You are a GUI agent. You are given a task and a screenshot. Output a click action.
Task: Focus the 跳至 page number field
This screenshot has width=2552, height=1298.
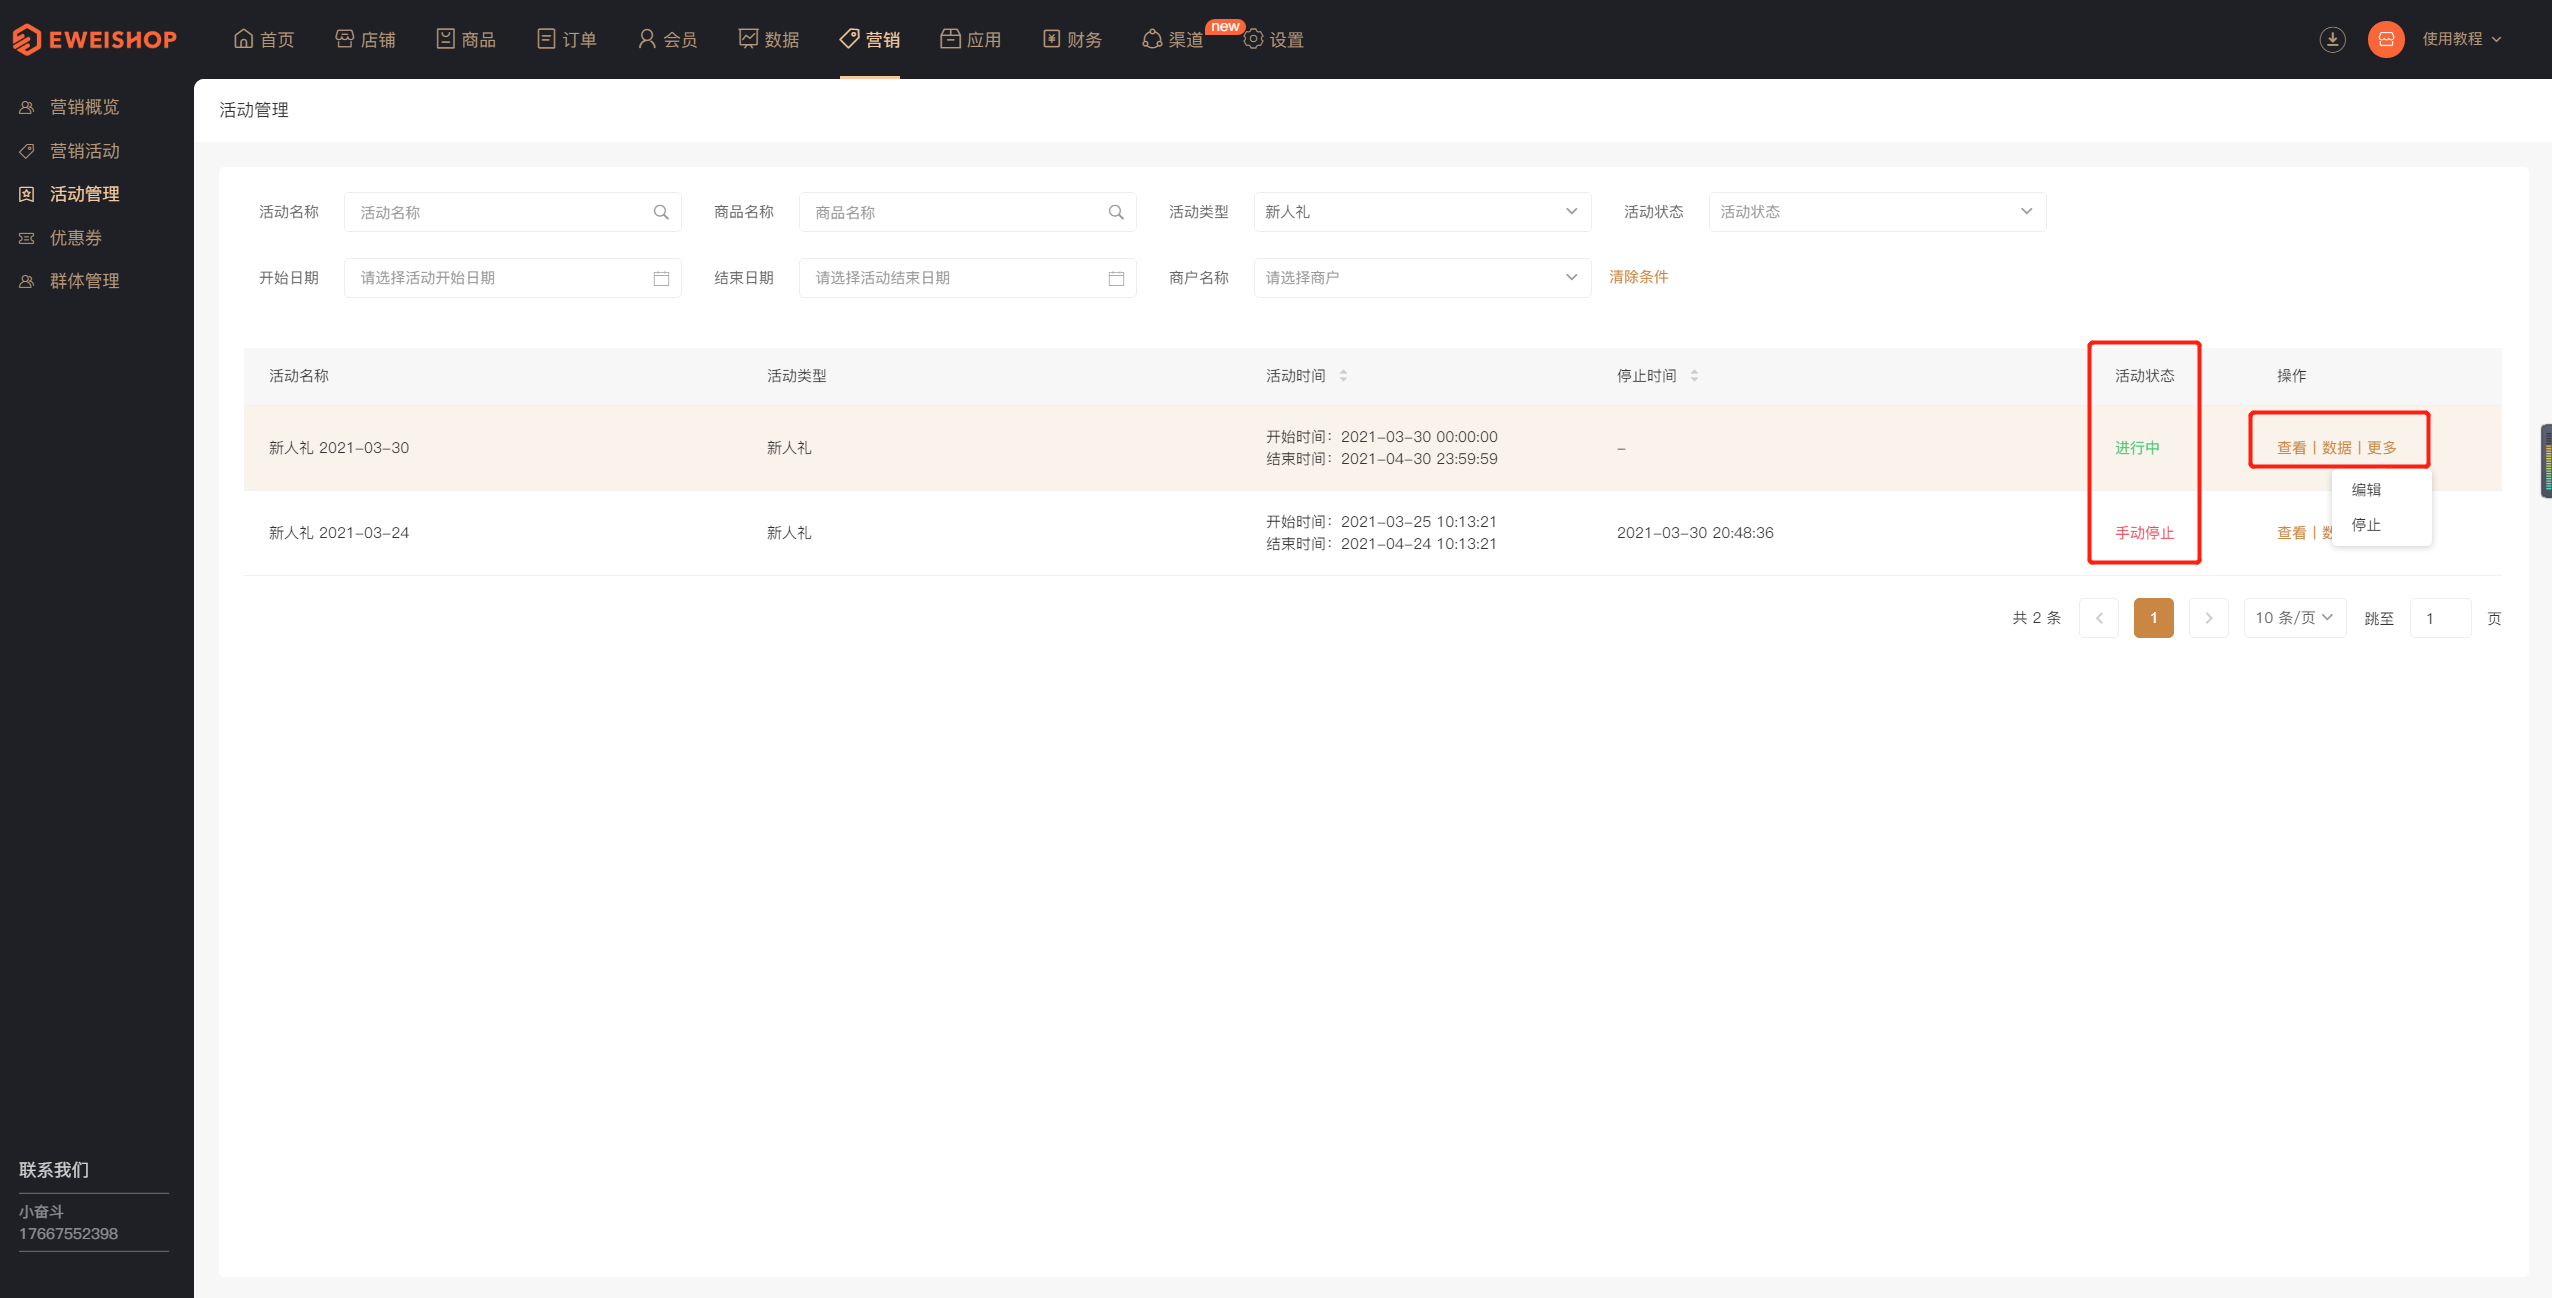point(2440,618)
